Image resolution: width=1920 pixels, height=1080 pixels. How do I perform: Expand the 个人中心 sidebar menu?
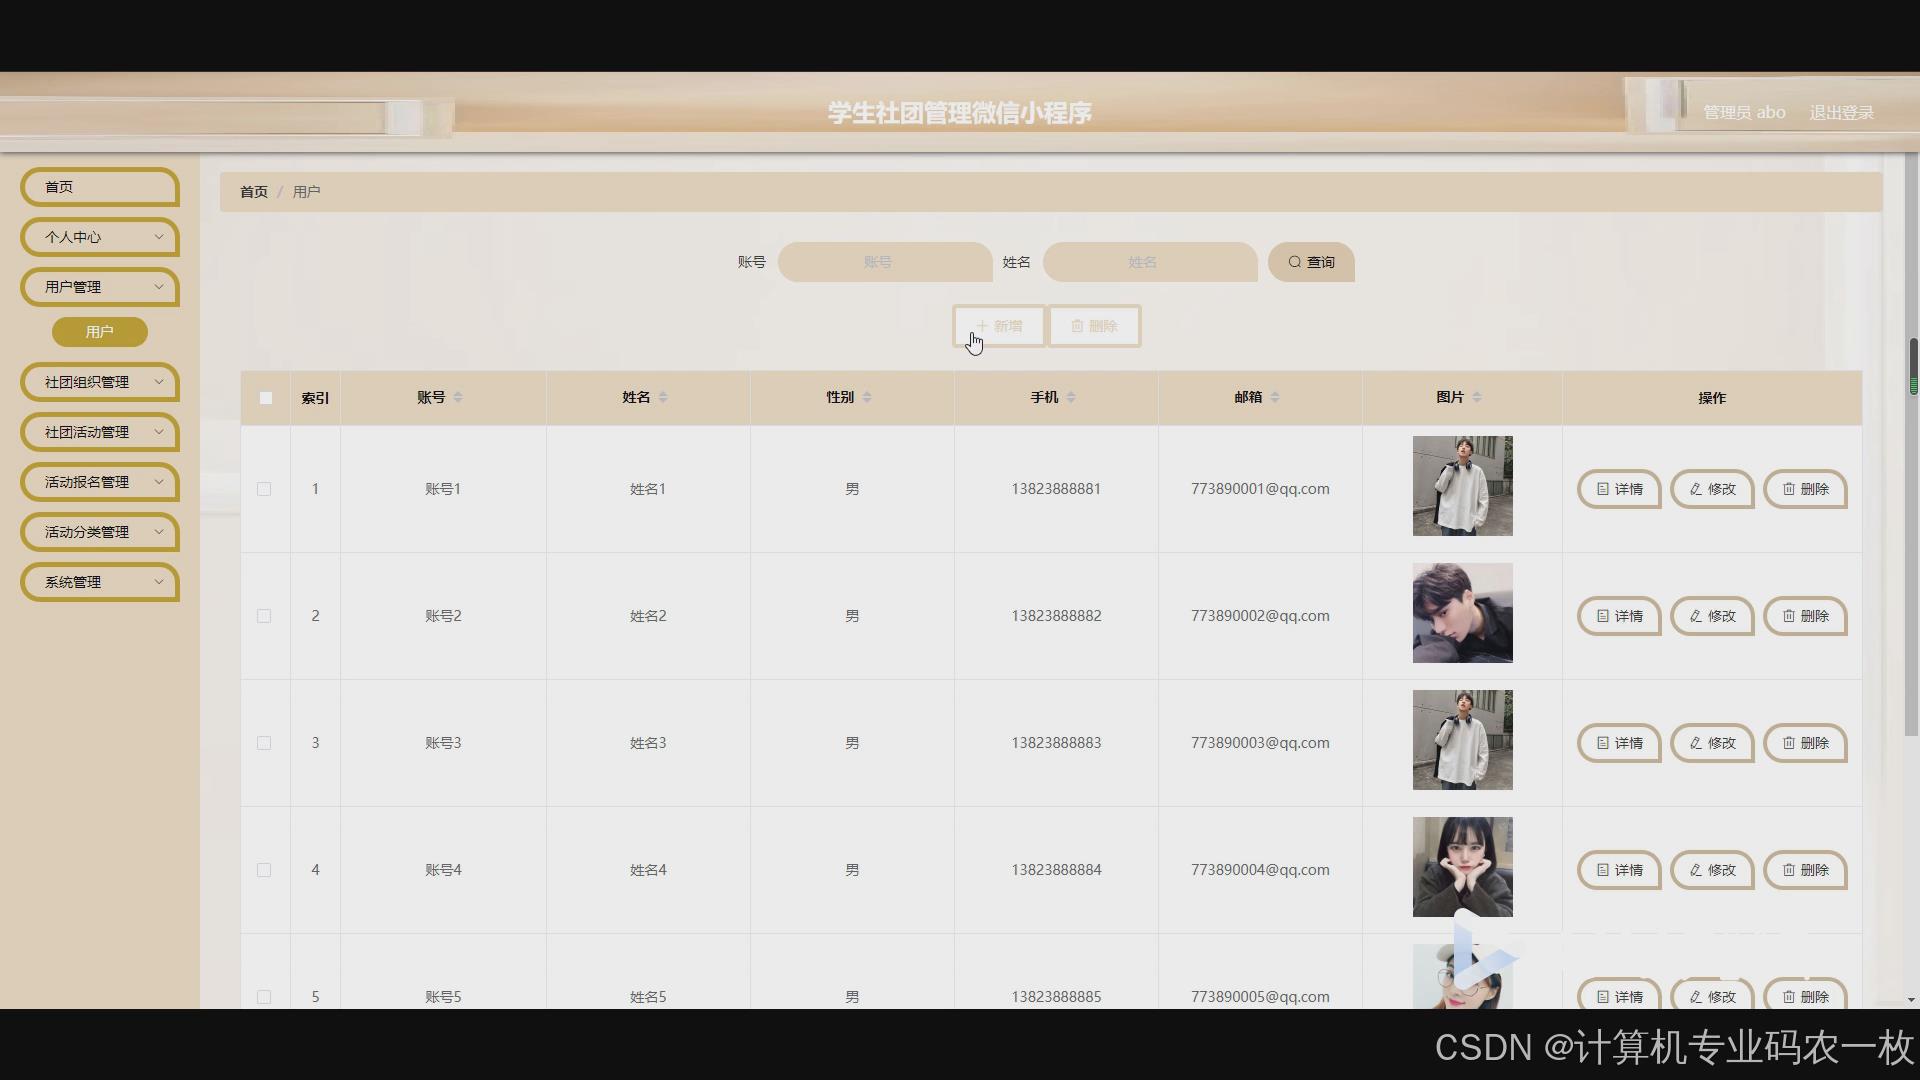[x=100, y=237]
